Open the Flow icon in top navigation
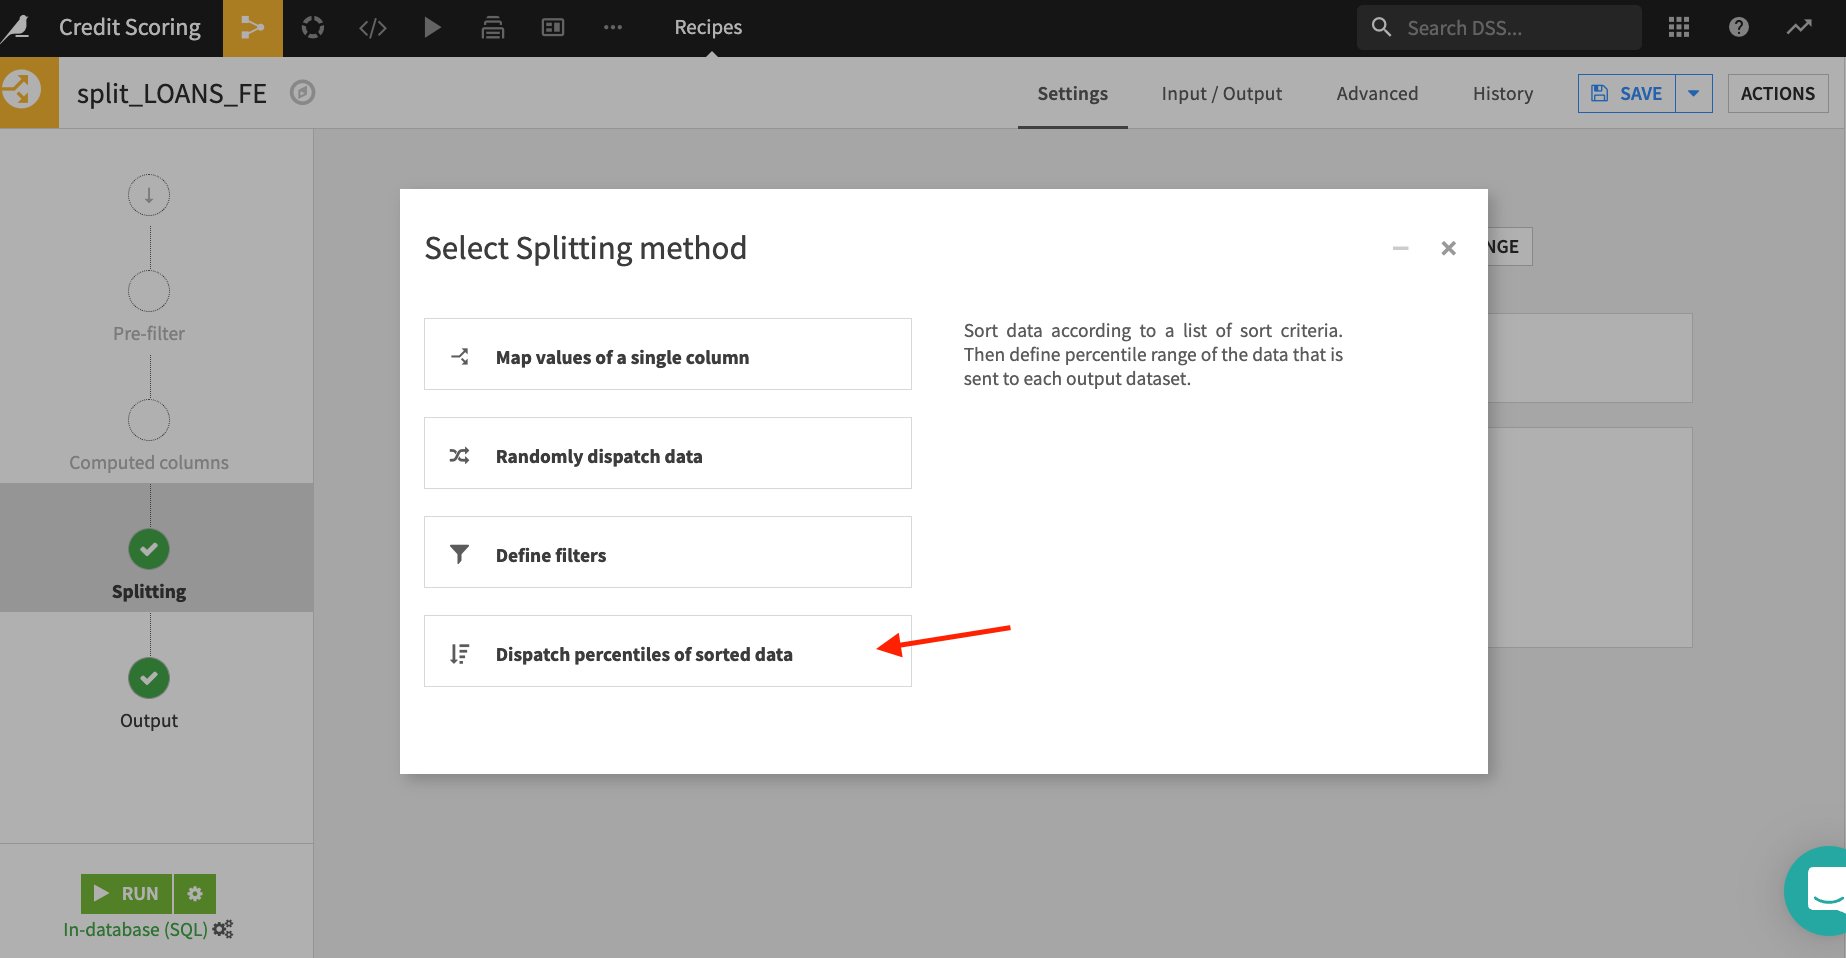Screen dimensions: 1846x958 (252, 28)
